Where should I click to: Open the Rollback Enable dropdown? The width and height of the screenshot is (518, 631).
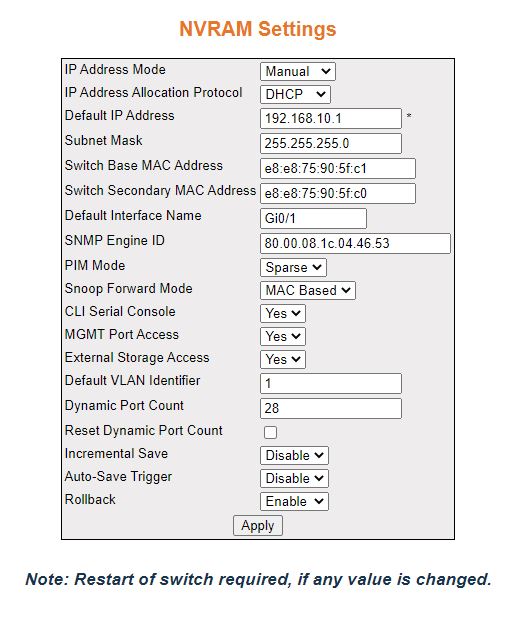(x=294, y=501)
